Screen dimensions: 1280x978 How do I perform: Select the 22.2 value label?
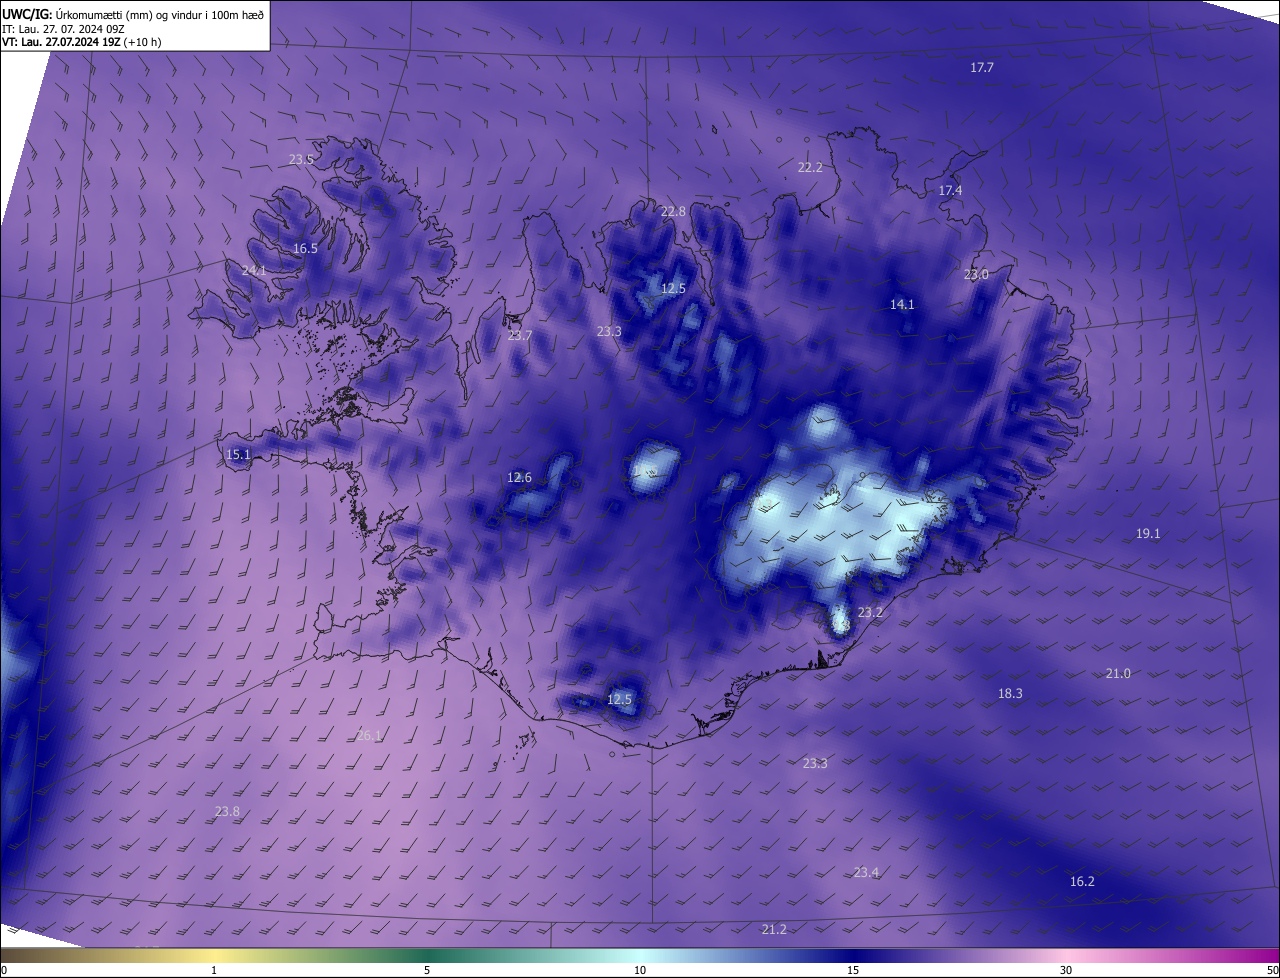coord(810,168)
